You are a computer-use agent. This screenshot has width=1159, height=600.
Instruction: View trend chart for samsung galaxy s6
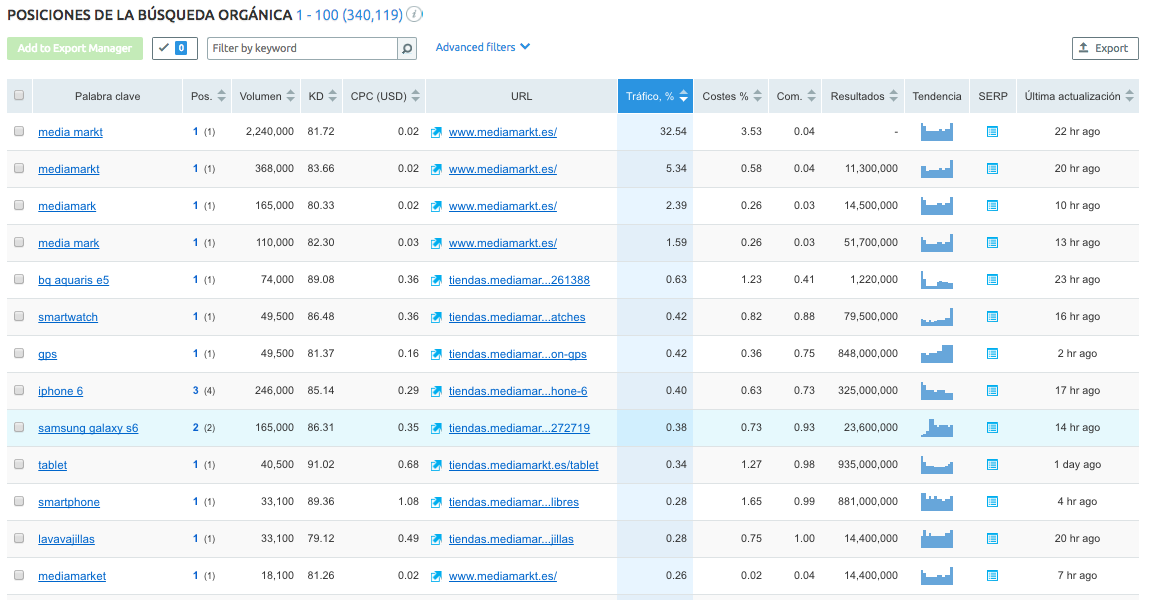click(x=937, y=427)
